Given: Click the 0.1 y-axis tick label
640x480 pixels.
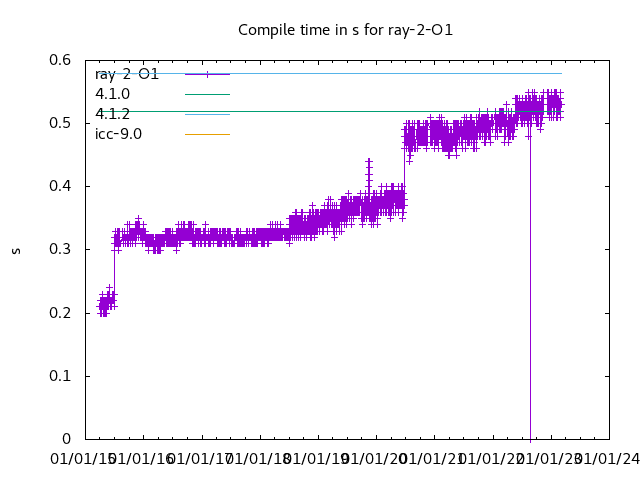Looking at the screenshot, I should coord(60,376).
